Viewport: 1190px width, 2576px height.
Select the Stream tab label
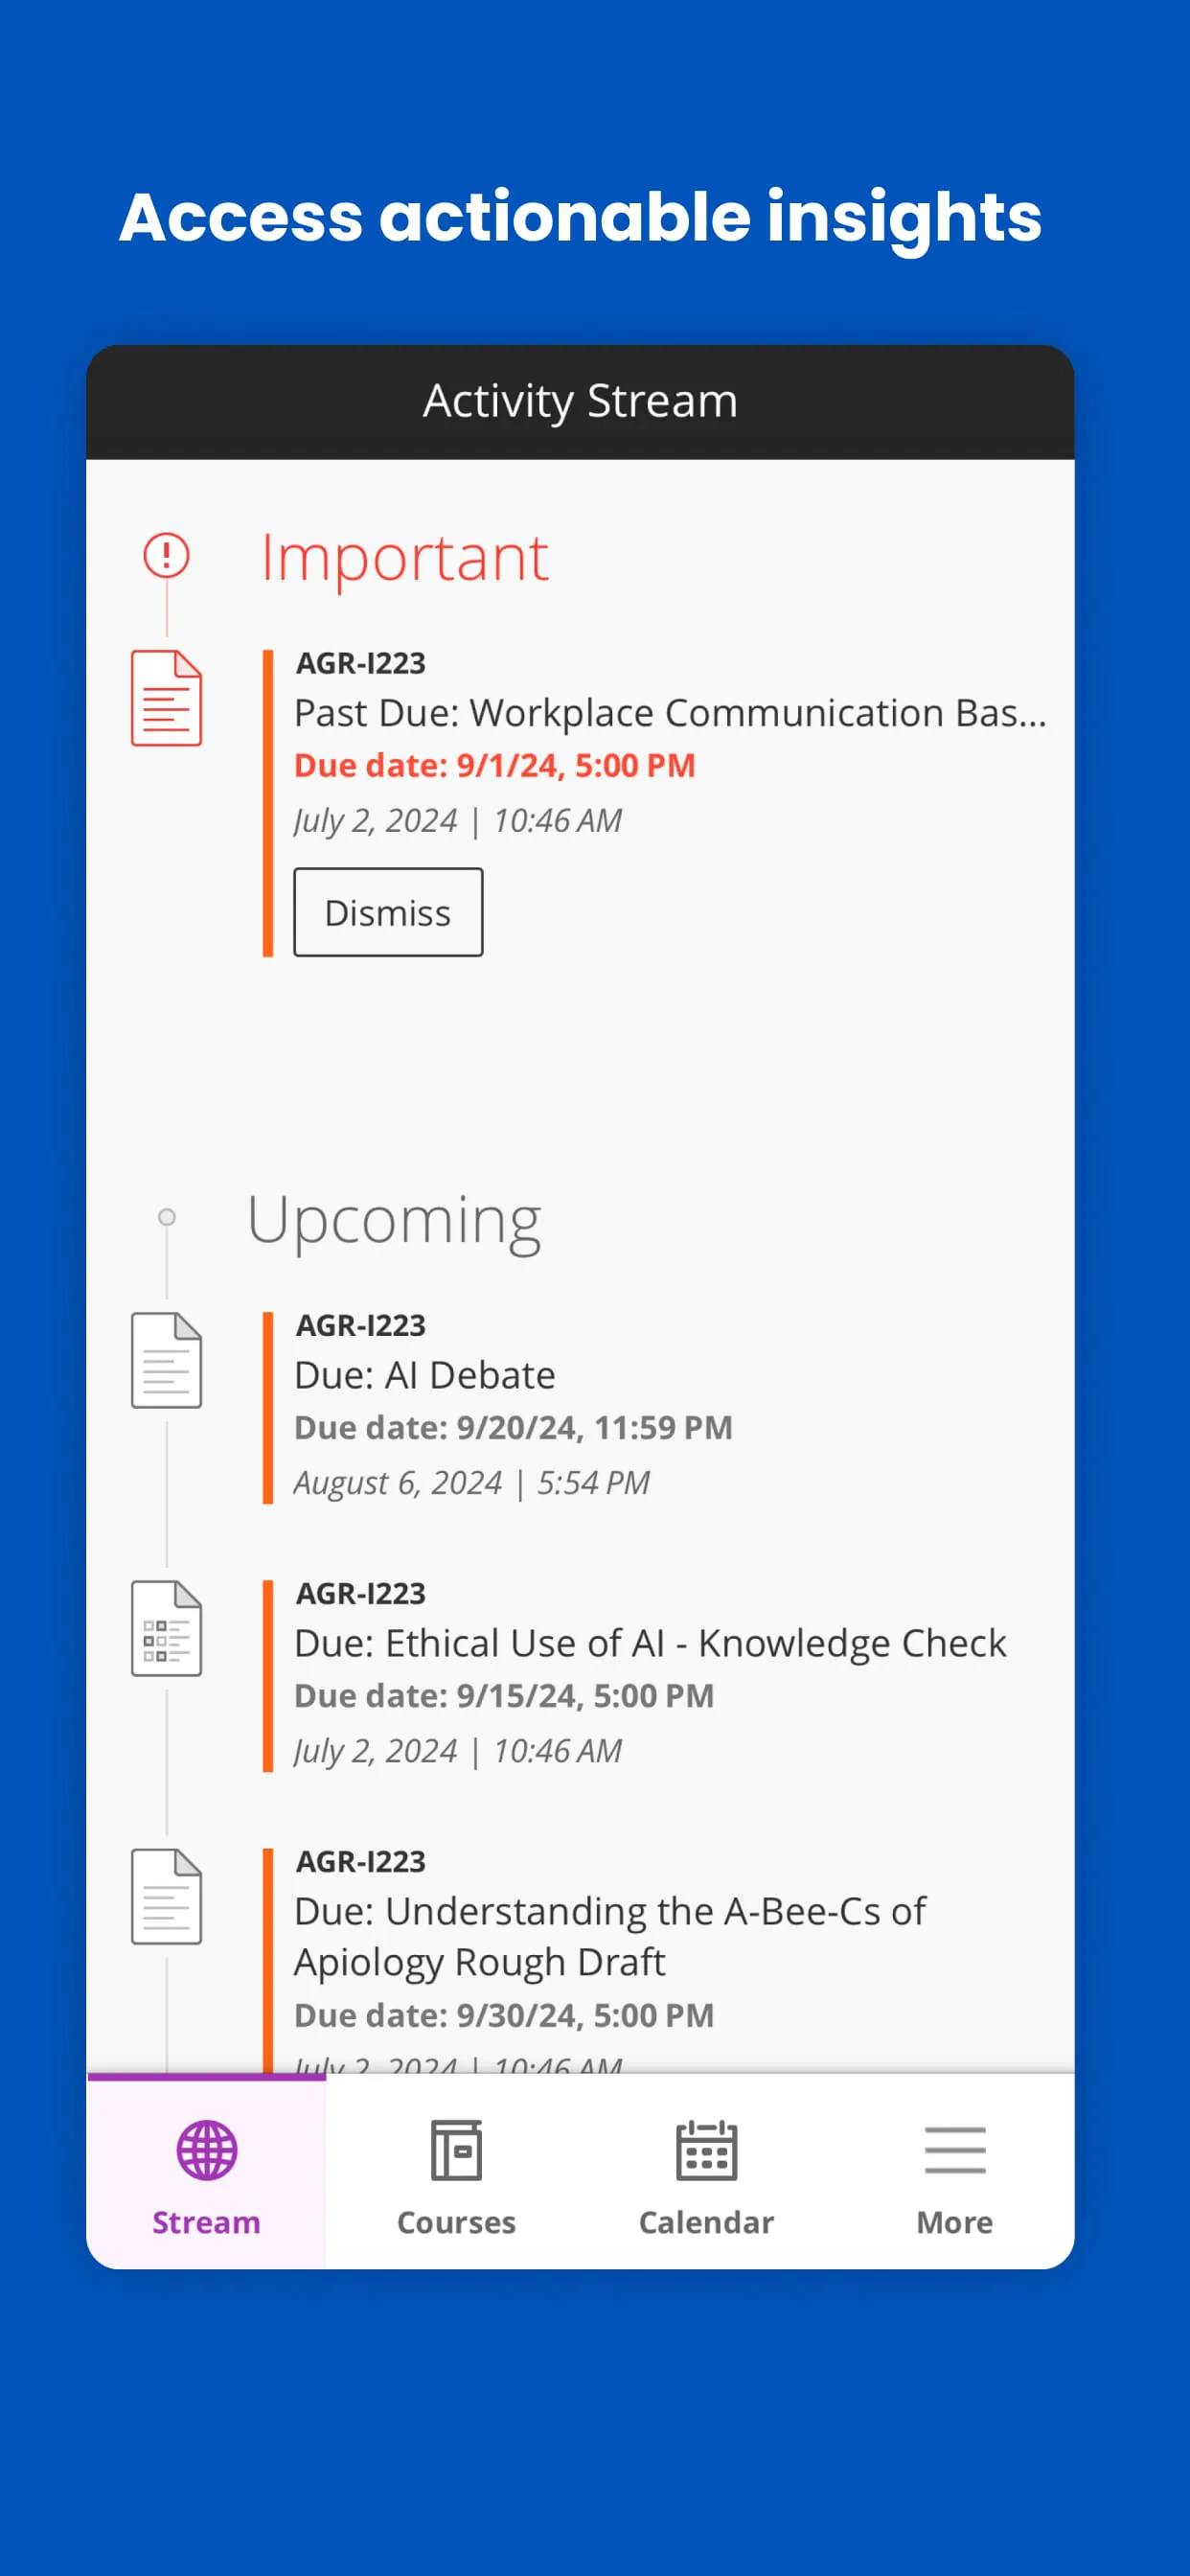coord(206,2222)
